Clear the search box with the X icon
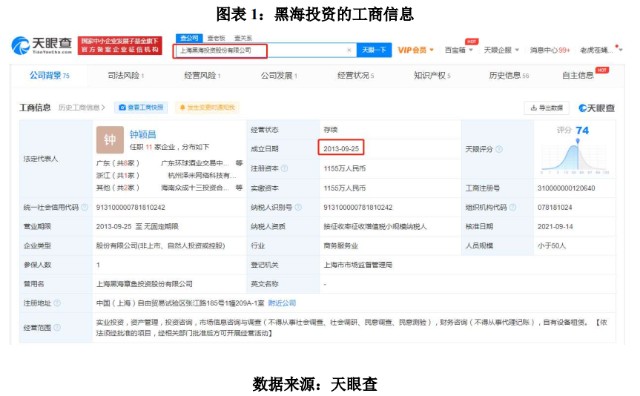Image resolution: width=640 pixels, height=396 pixels. click(349, 50)
